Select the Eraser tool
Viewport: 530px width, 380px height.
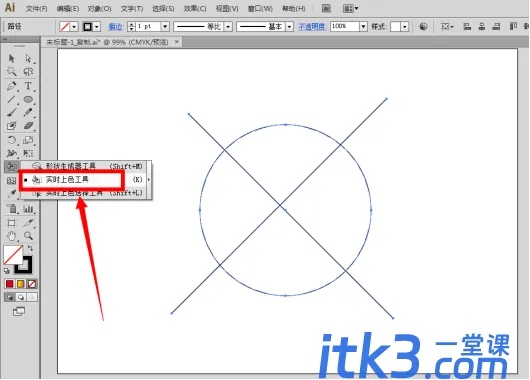(x=28, y=126)
